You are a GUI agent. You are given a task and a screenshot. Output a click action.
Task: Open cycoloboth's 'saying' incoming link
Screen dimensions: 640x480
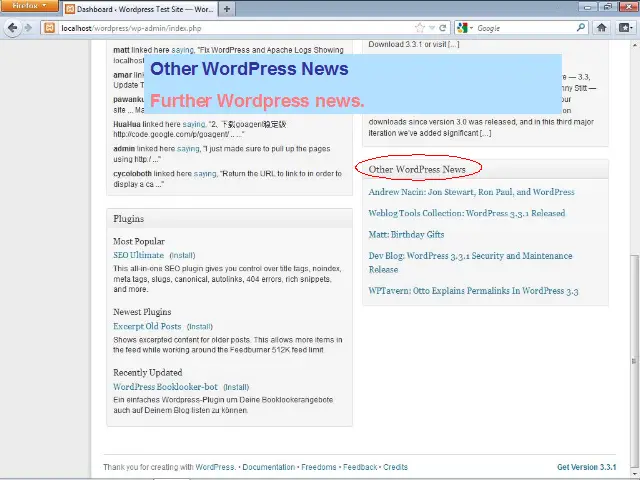pyautogui.click(x=205, y=174)
